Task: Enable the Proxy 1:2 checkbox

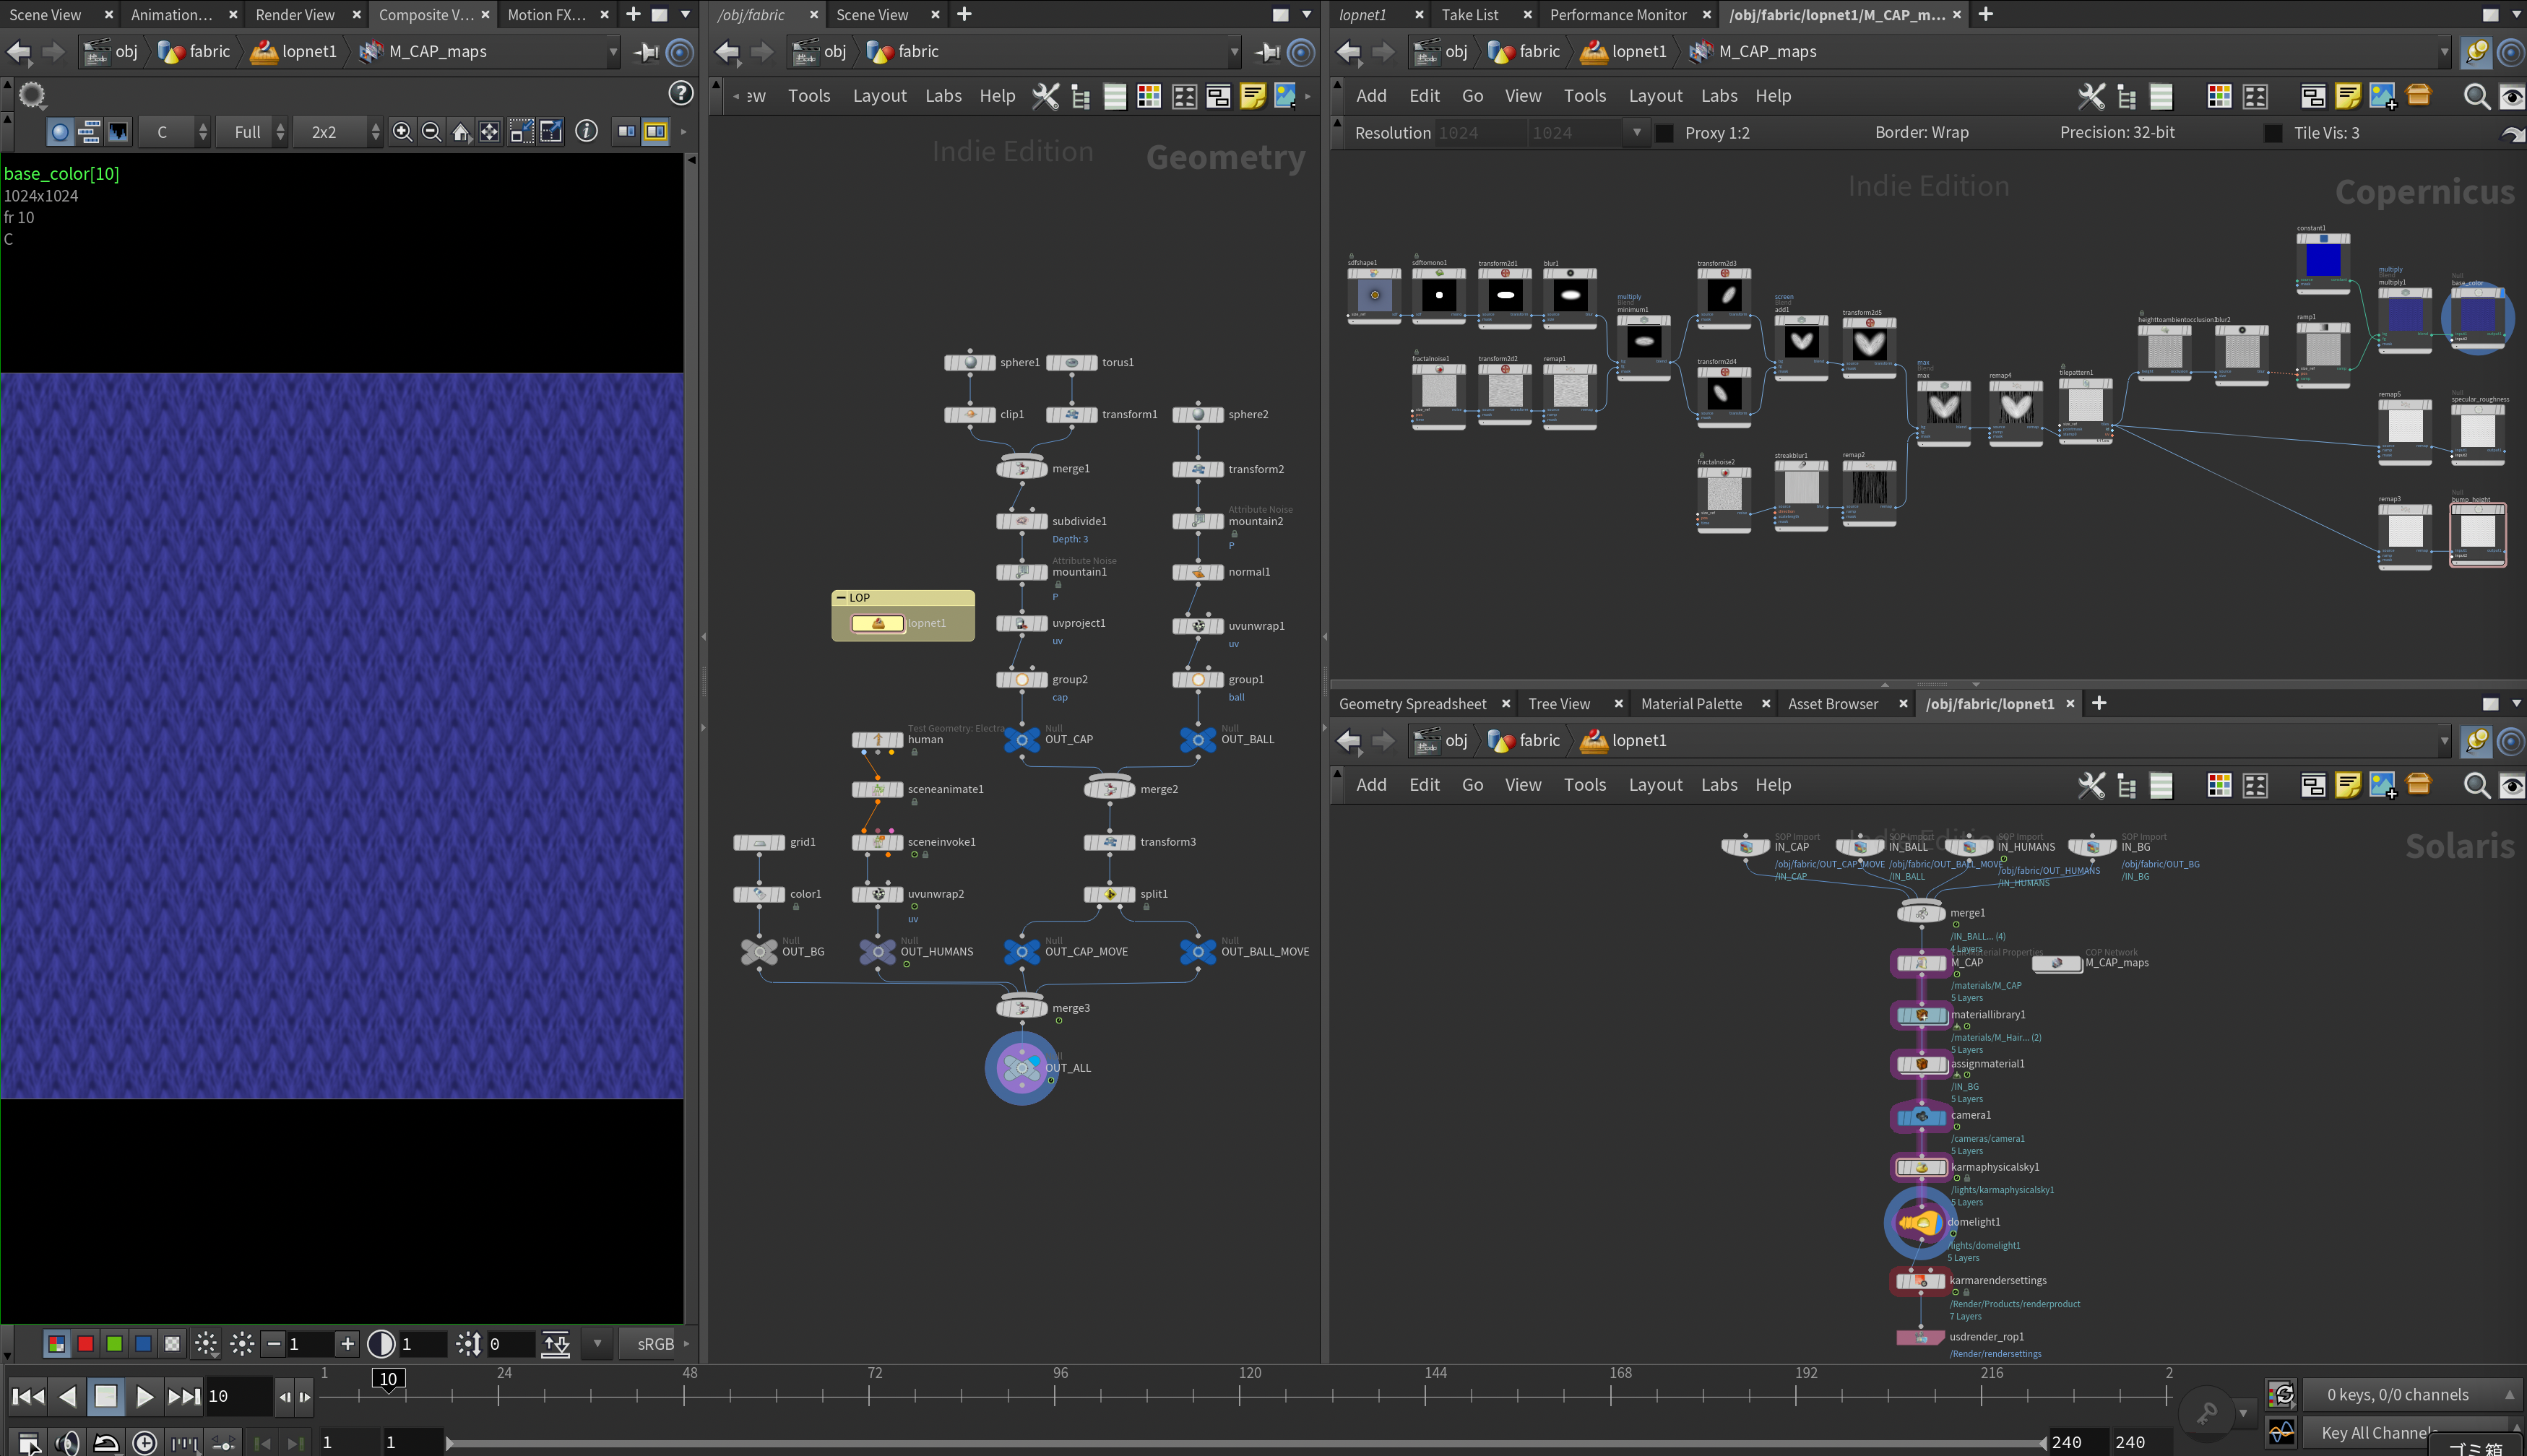Action: tap(1665, 133)
